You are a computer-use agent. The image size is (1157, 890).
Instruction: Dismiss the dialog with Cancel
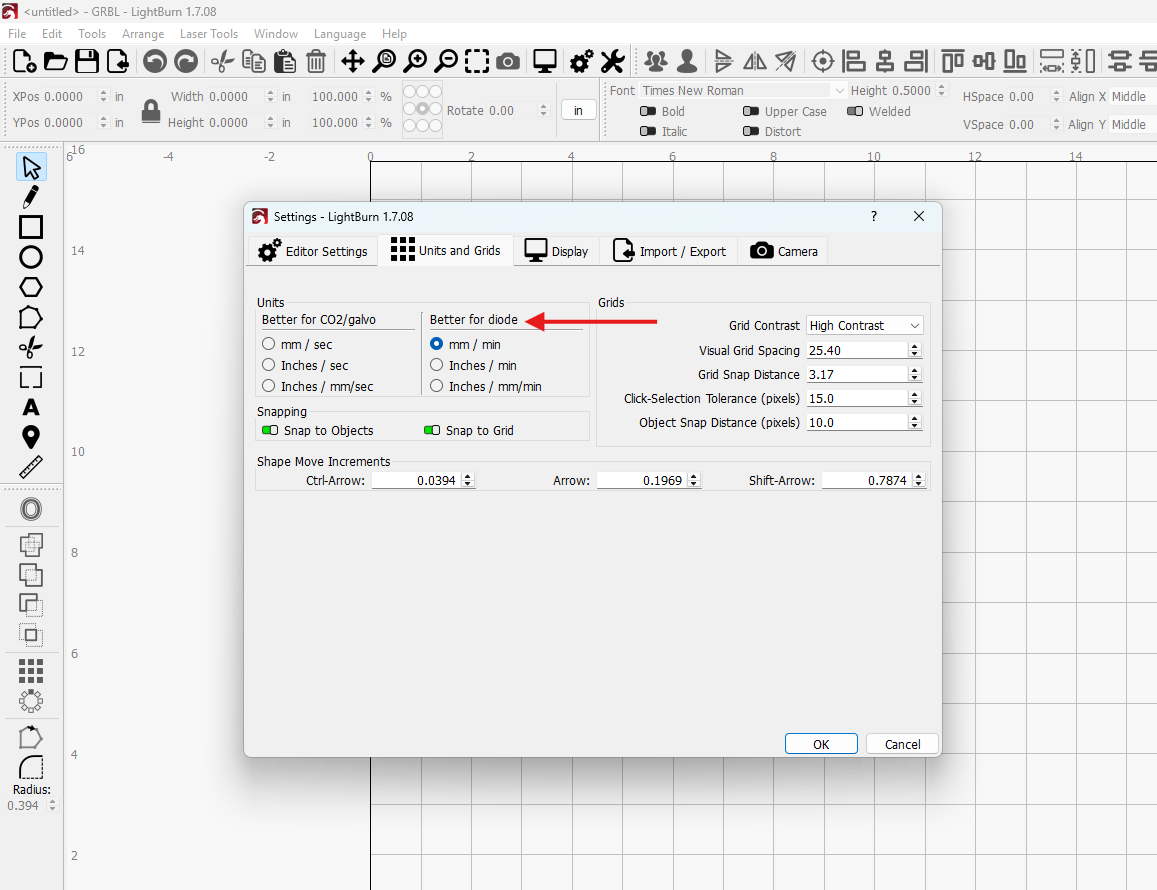902,744
